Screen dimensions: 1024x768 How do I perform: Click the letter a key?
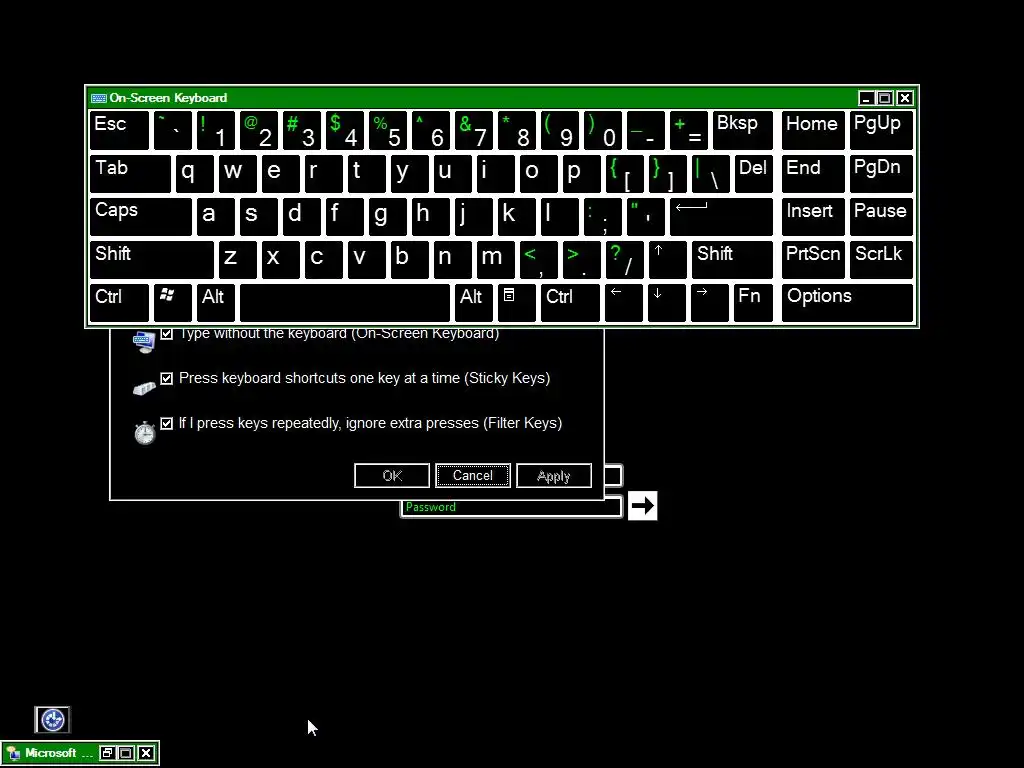tap(216, 216)
